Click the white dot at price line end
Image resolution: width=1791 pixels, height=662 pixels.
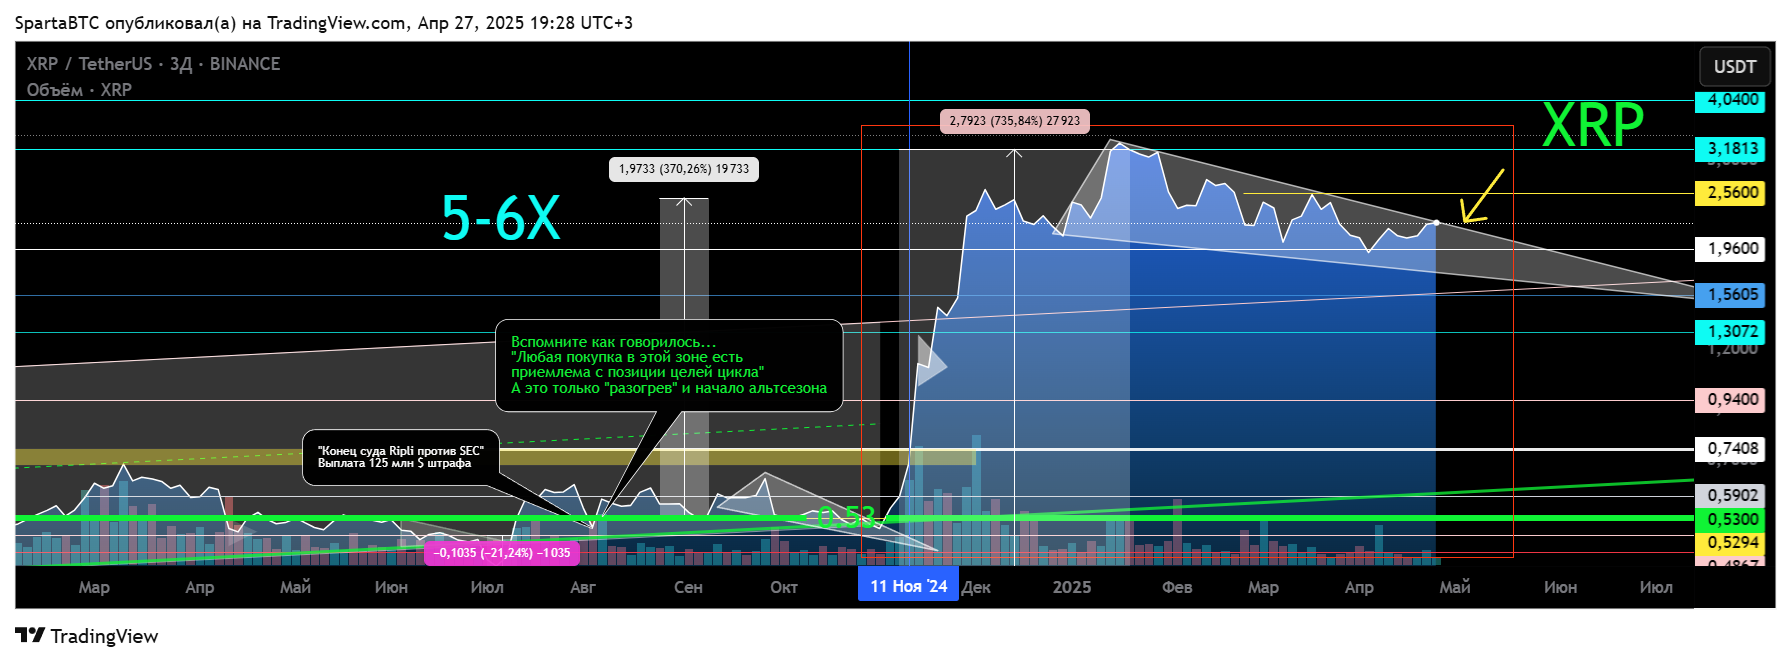point(1437,222)
